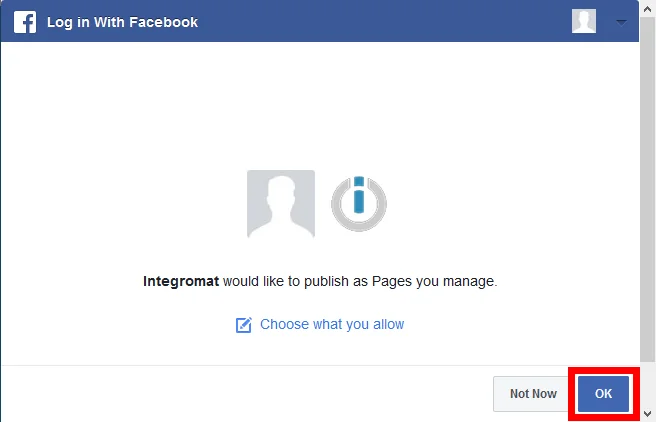Screen dimensions: 656x422
Task: Click the bold Integromat app name
Action: 181,281
